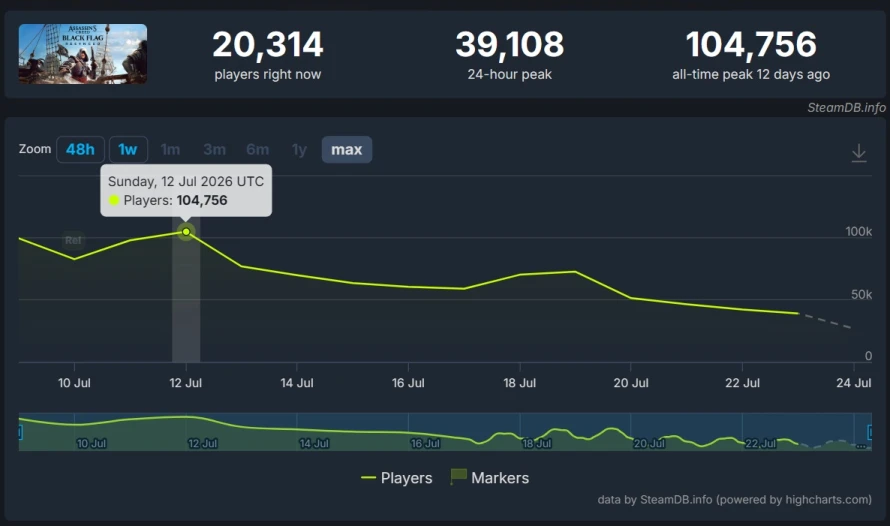Viewport: 890px width, 526px height.
Task: Click the 18 Jul region in navigator
Action: (536, 443)
